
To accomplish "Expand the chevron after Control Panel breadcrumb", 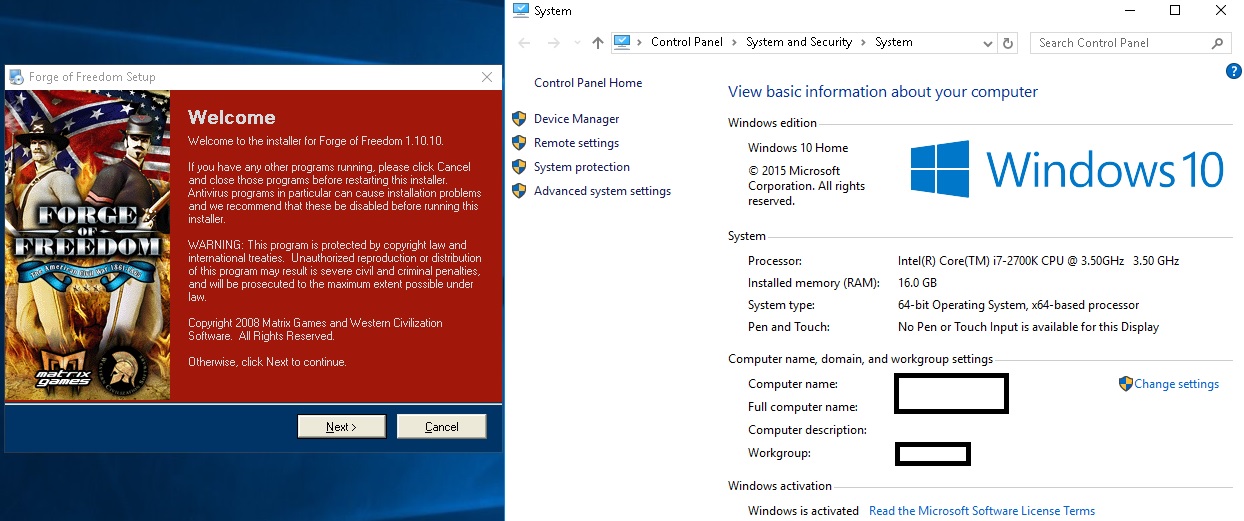I will pos(735,42).
